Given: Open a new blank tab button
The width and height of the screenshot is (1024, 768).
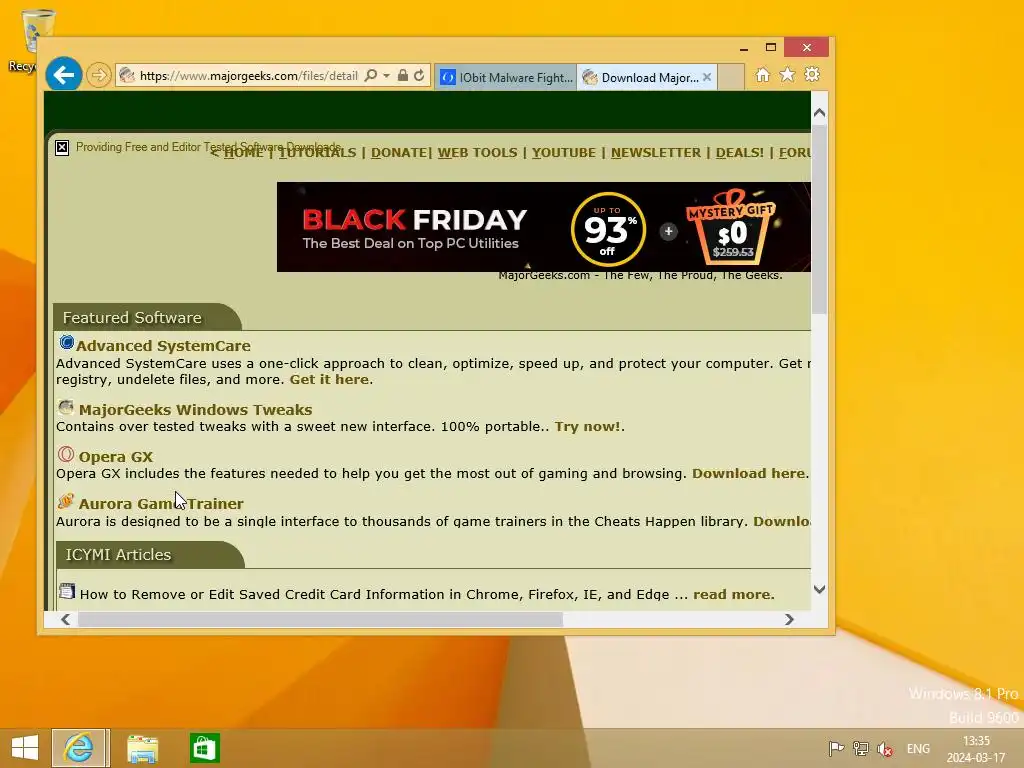Looking at the screenshot, I should coord(731,77).
